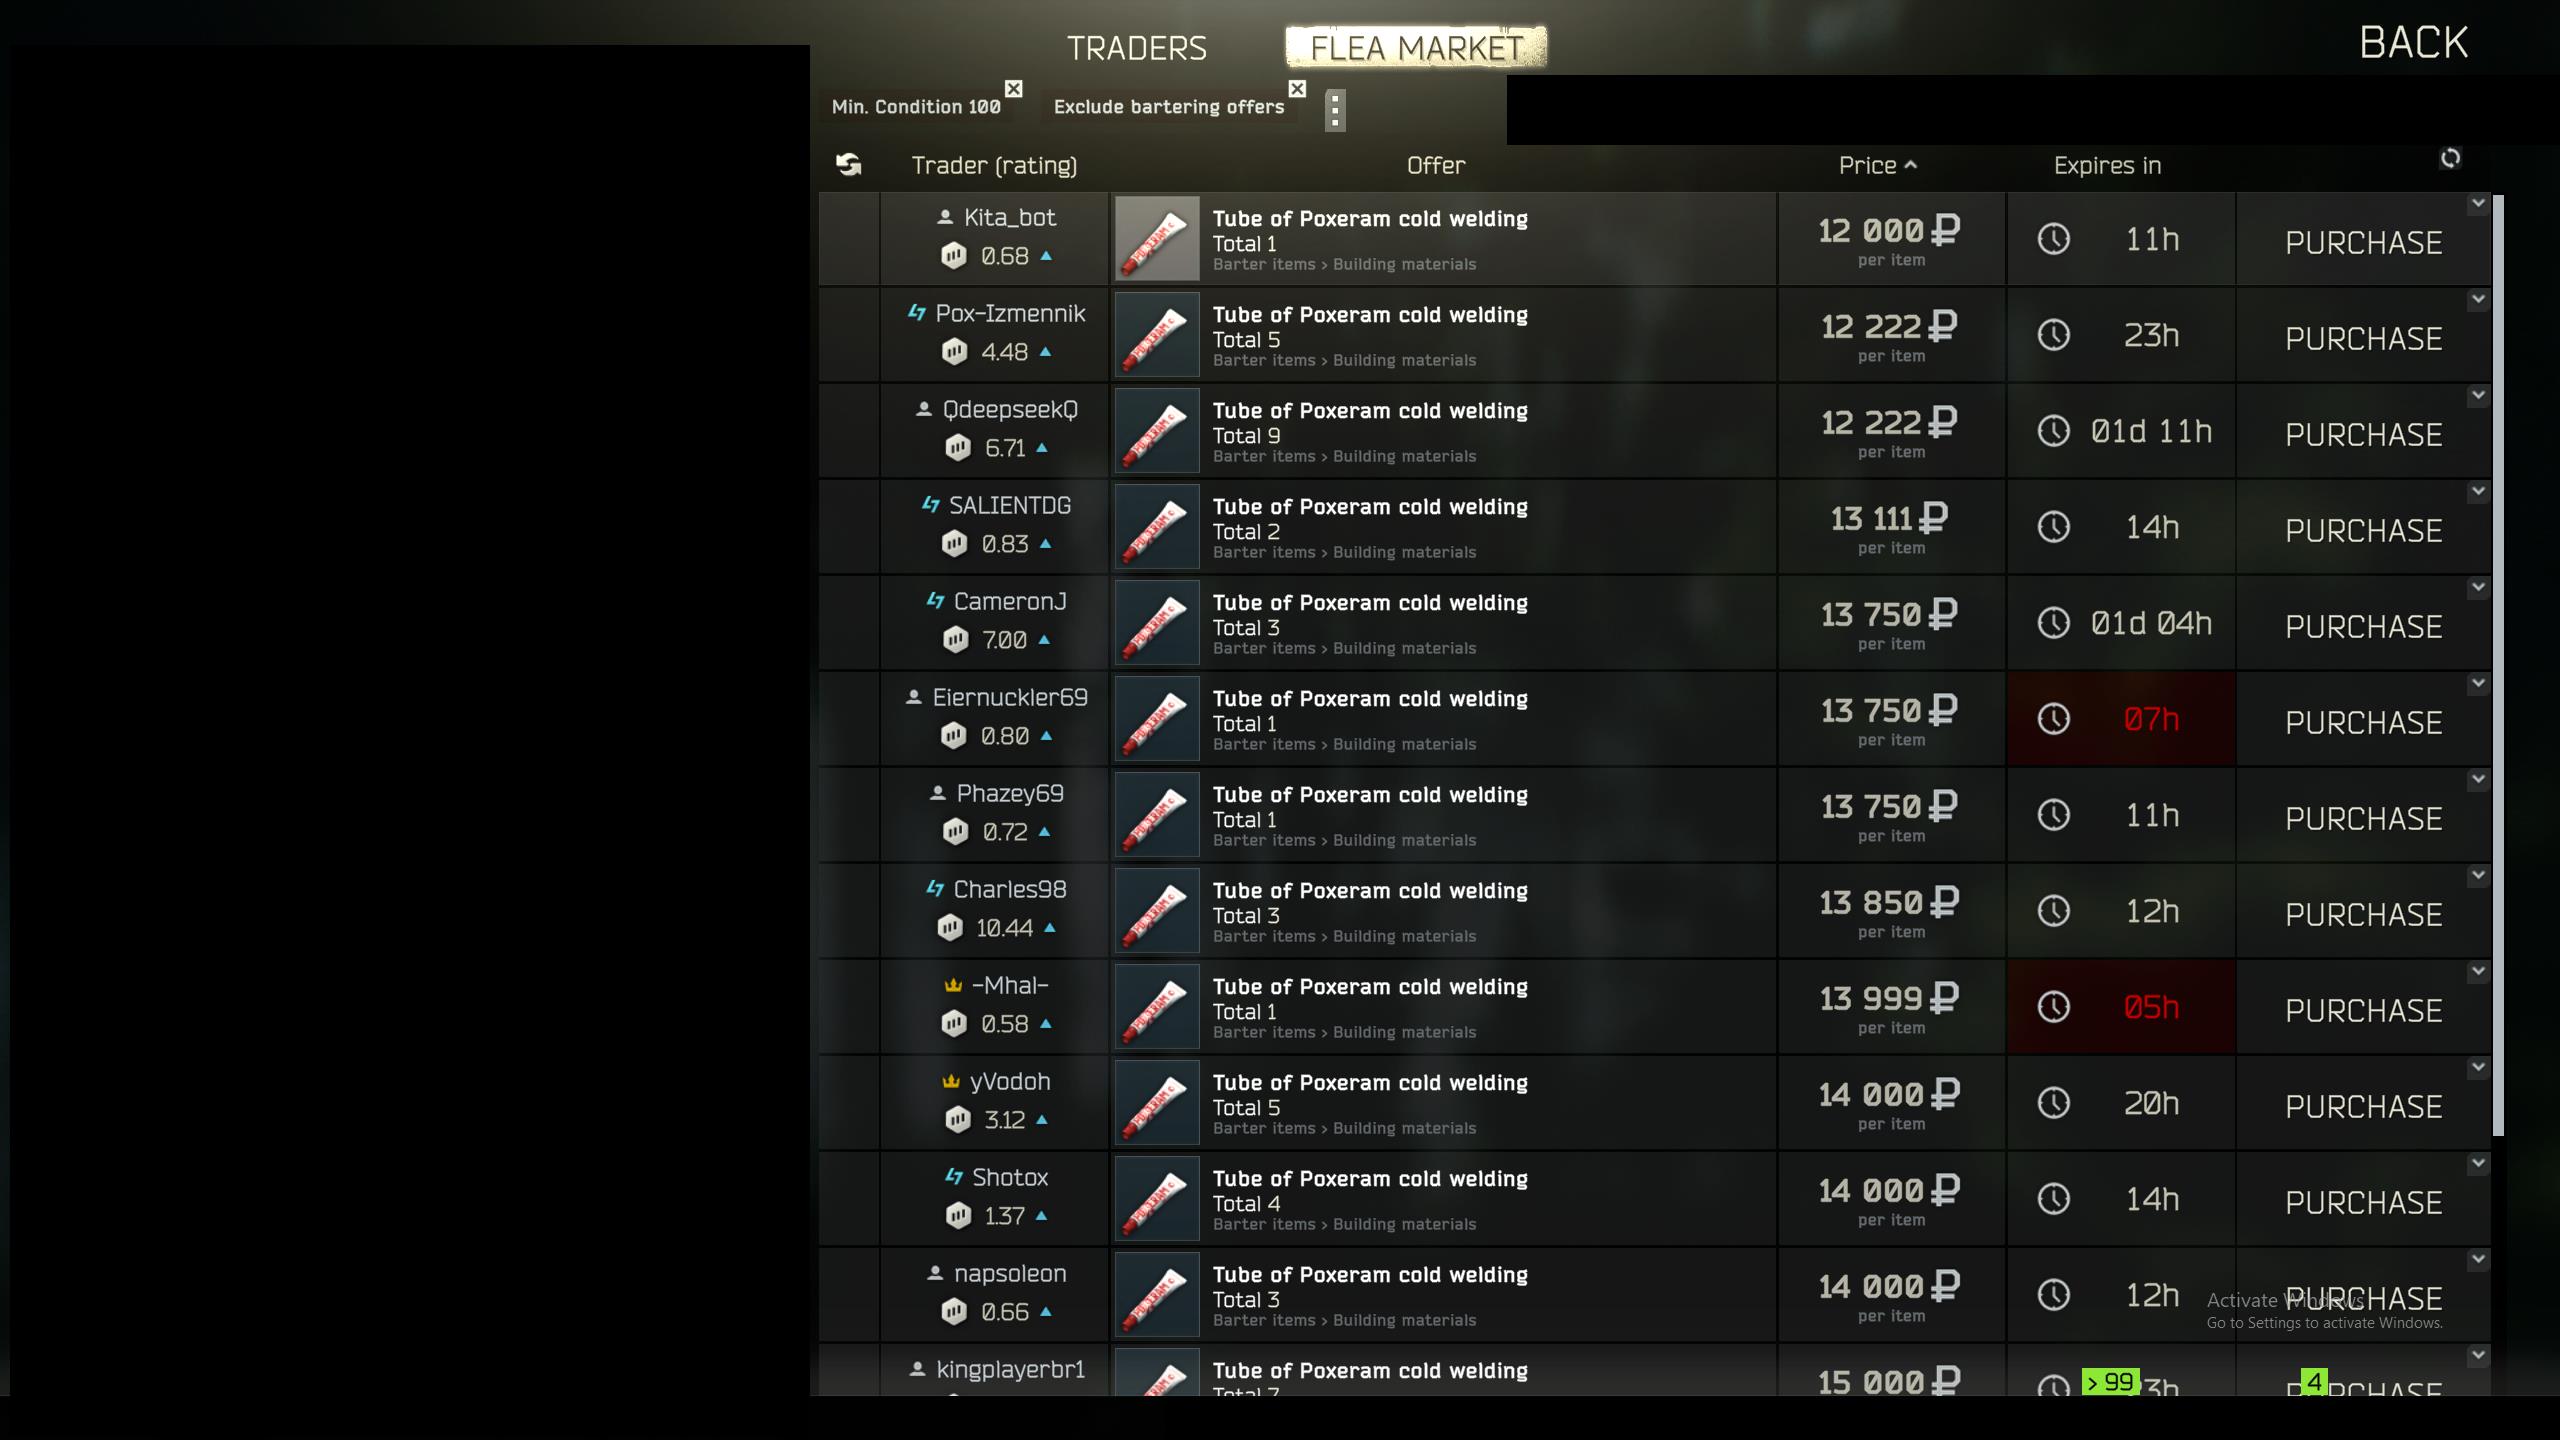Purchase QdeepseekQ's offer at 12 222 roubles
The width and height of the screenshot is (2560, 1440).
click(x=2363, y=434)
